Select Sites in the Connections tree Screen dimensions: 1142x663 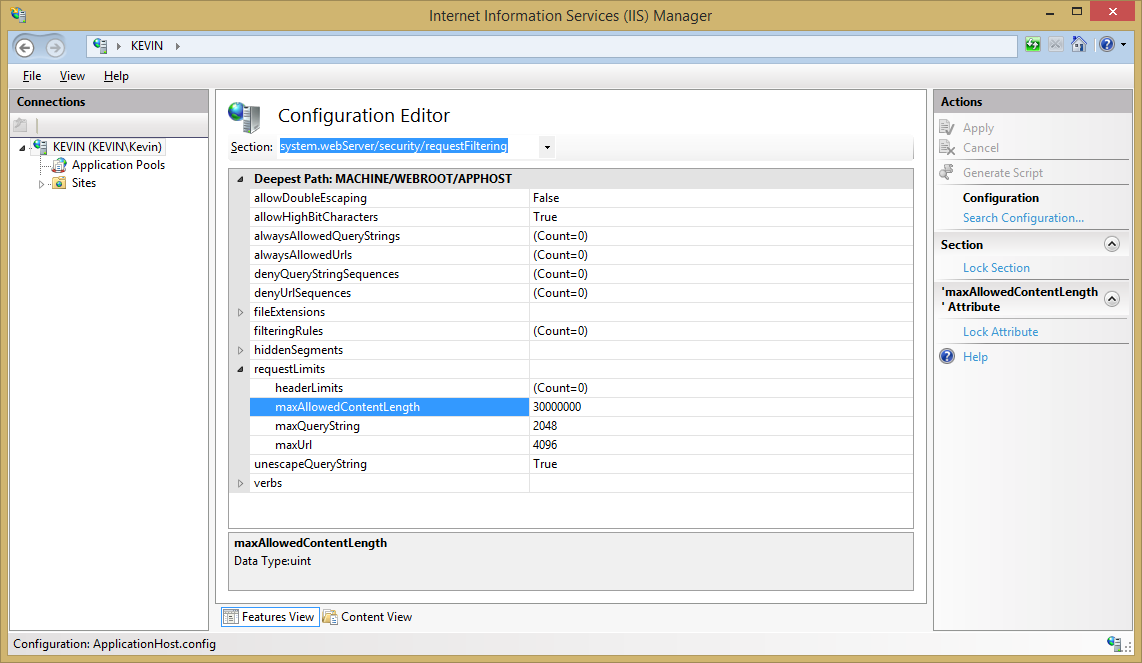click(x=84, y=183)
